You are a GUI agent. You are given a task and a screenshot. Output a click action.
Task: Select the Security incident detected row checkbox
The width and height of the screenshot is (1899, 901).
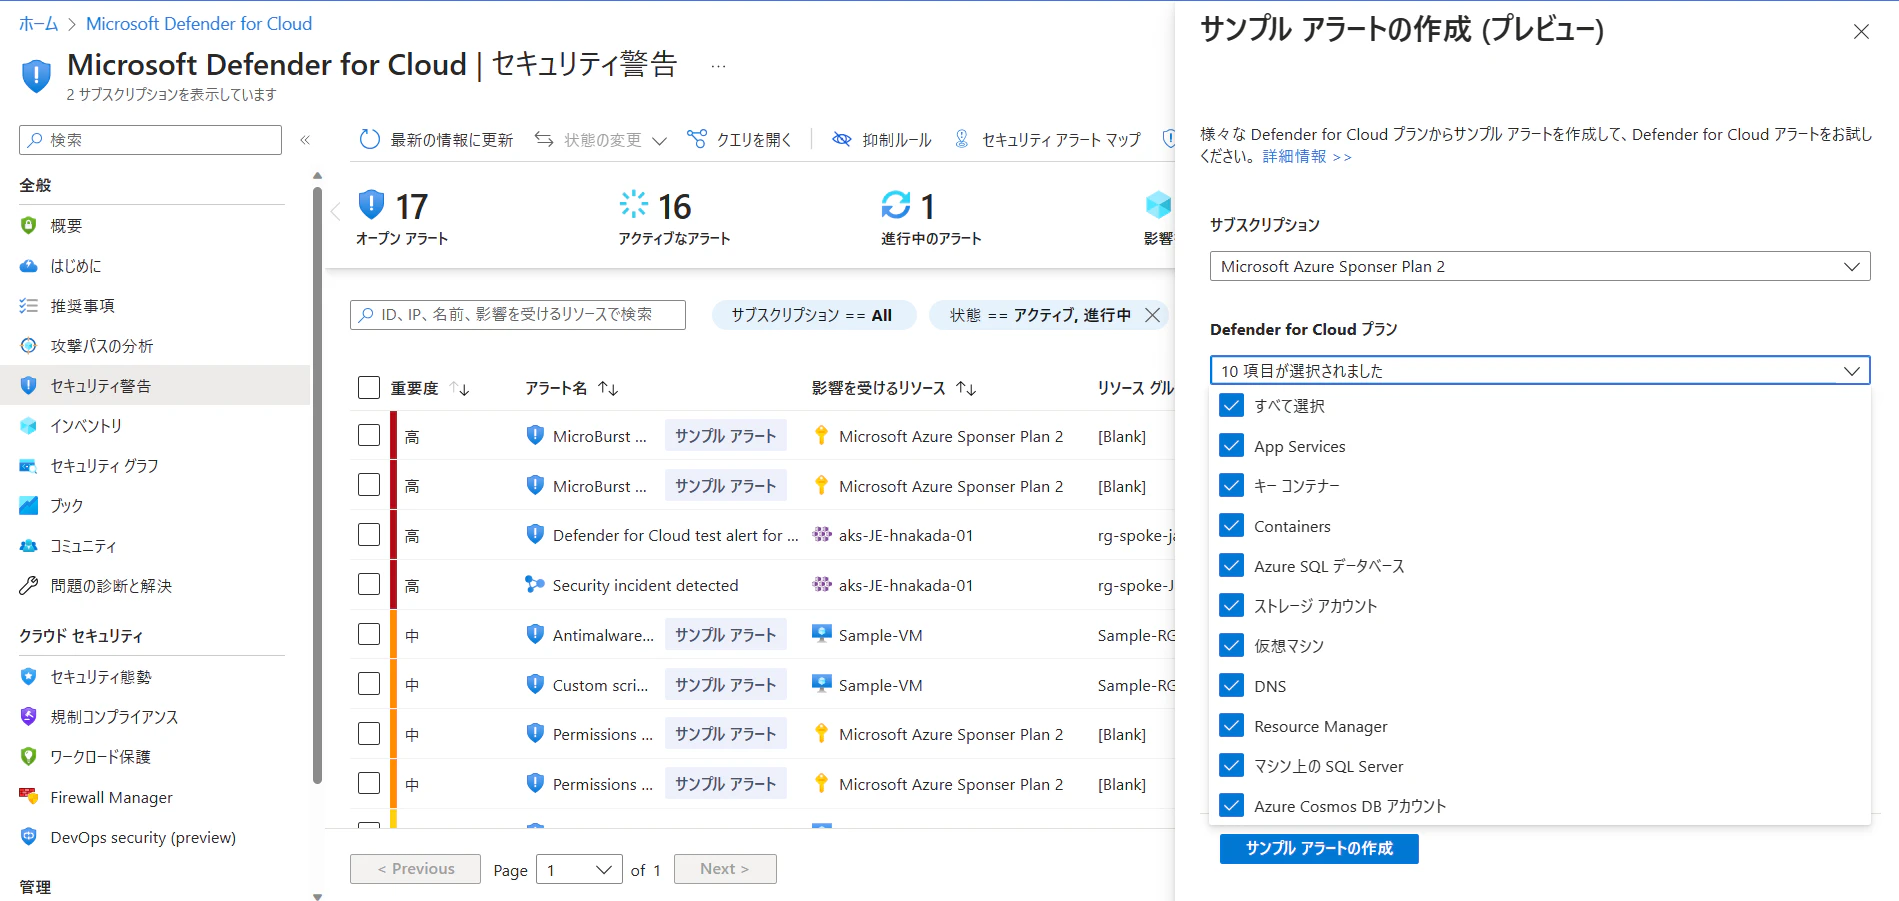(x=369, y=585)
